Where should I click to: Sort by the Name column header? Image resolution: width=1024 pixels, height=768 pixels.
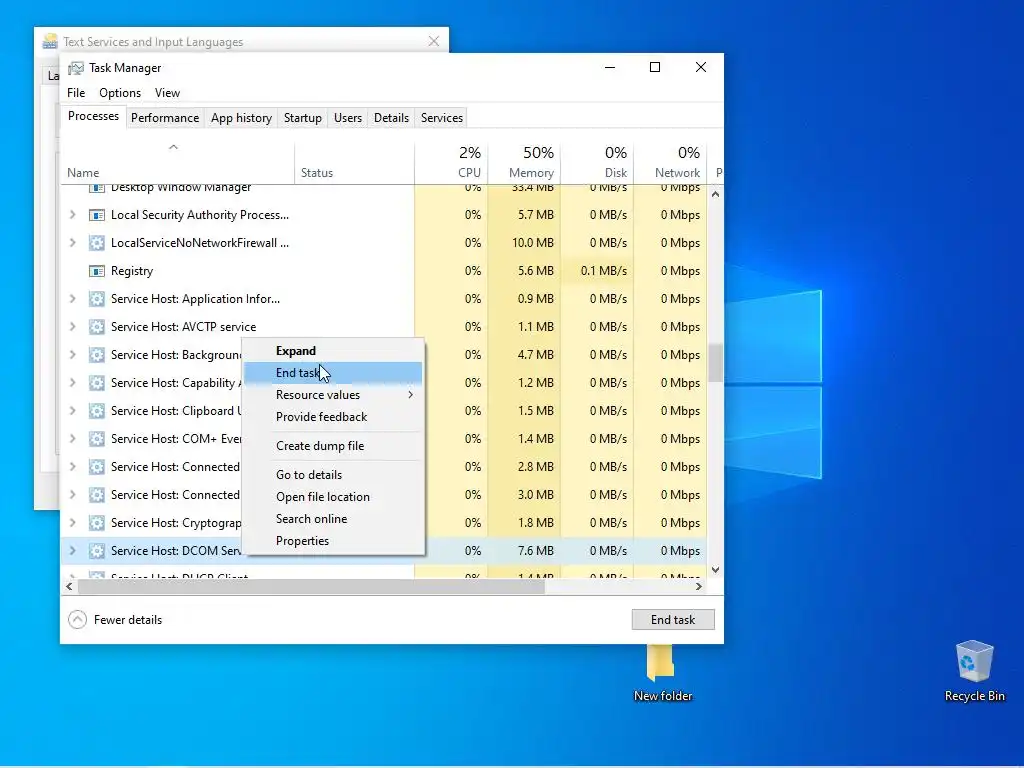pos(178,163)
